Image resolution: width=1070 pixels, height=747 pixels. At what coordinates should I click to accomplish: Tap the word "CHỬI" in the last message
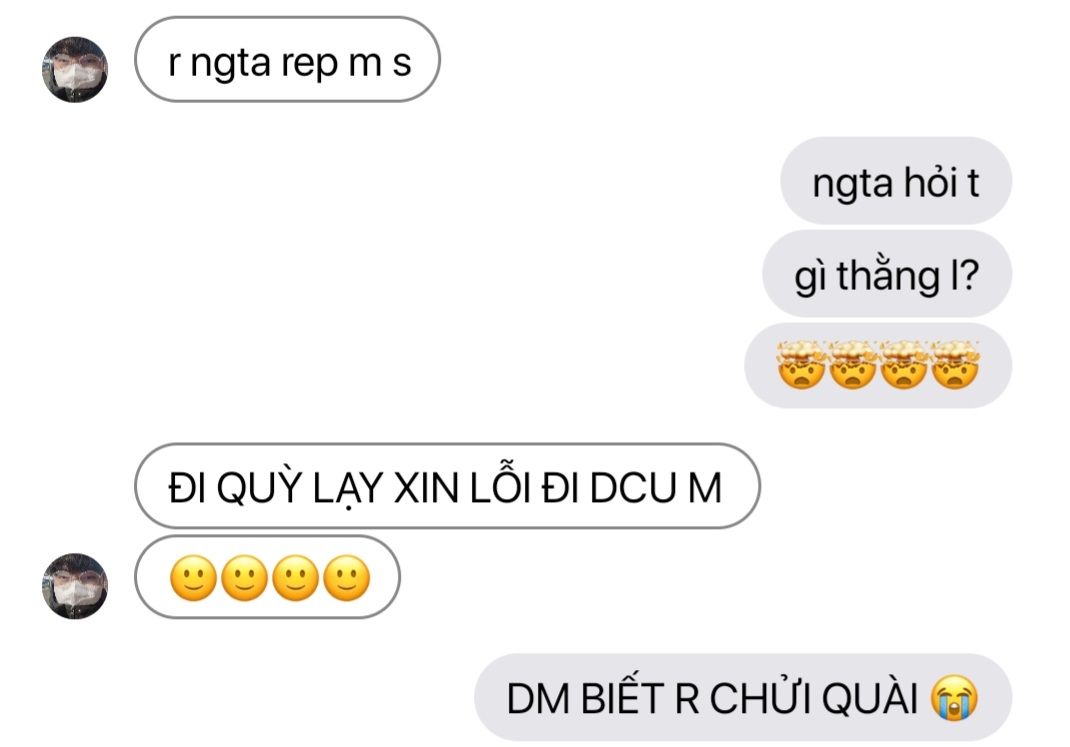761,698
